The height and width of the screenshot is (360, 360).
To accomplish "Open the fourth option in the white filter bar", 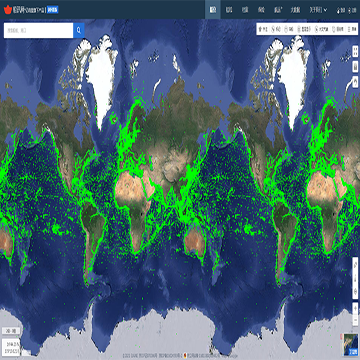I will (x=304, y=30).
